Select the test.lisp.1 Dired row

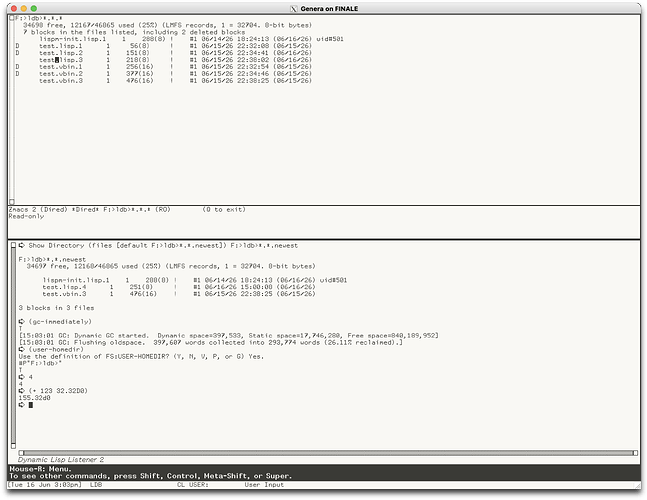click(164, 46)
